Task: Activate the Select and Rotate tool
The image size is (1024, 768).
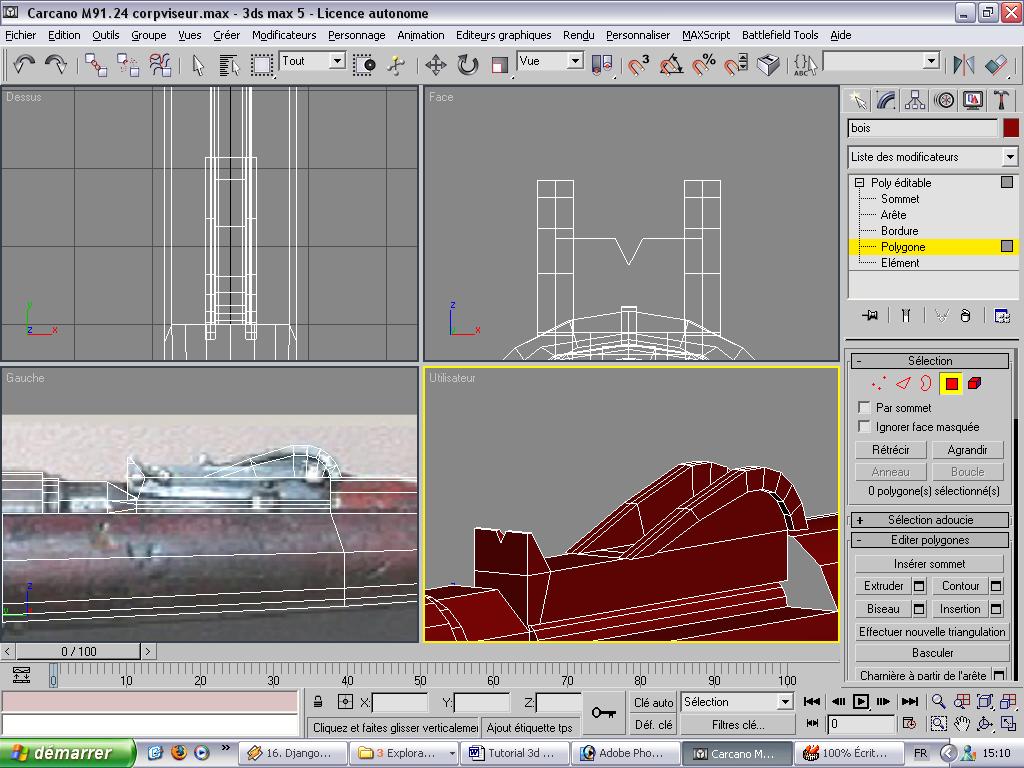Action: tap(468, 65)
